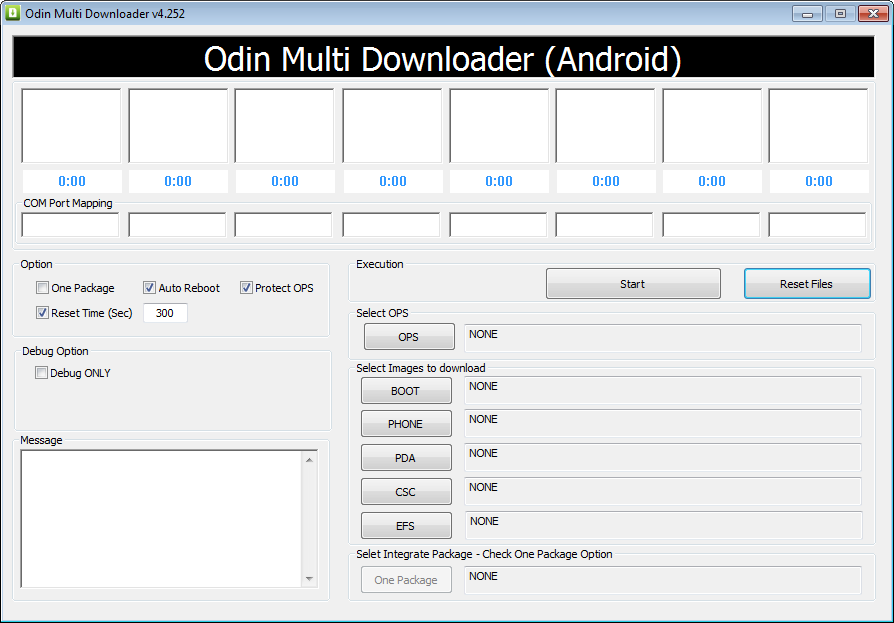Click the first COM Port Mapping field
This screenshot has height=623, width=894.
[70, 225]
